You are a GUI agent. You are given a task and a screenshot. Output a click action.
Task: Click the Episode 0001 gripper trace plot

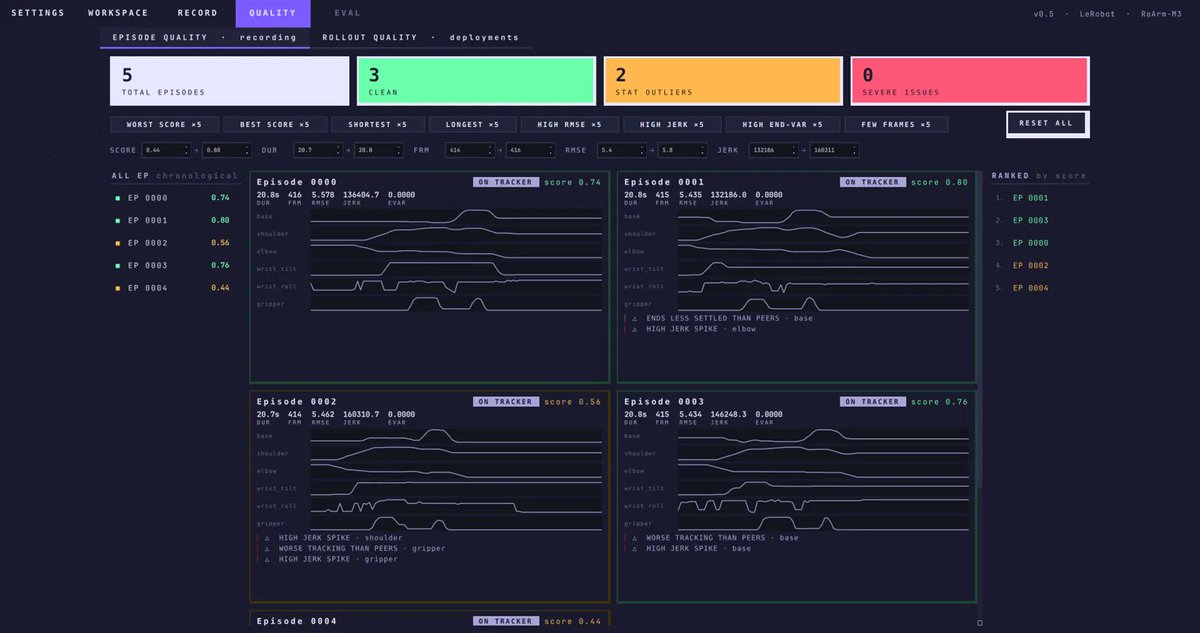point(823,303)
